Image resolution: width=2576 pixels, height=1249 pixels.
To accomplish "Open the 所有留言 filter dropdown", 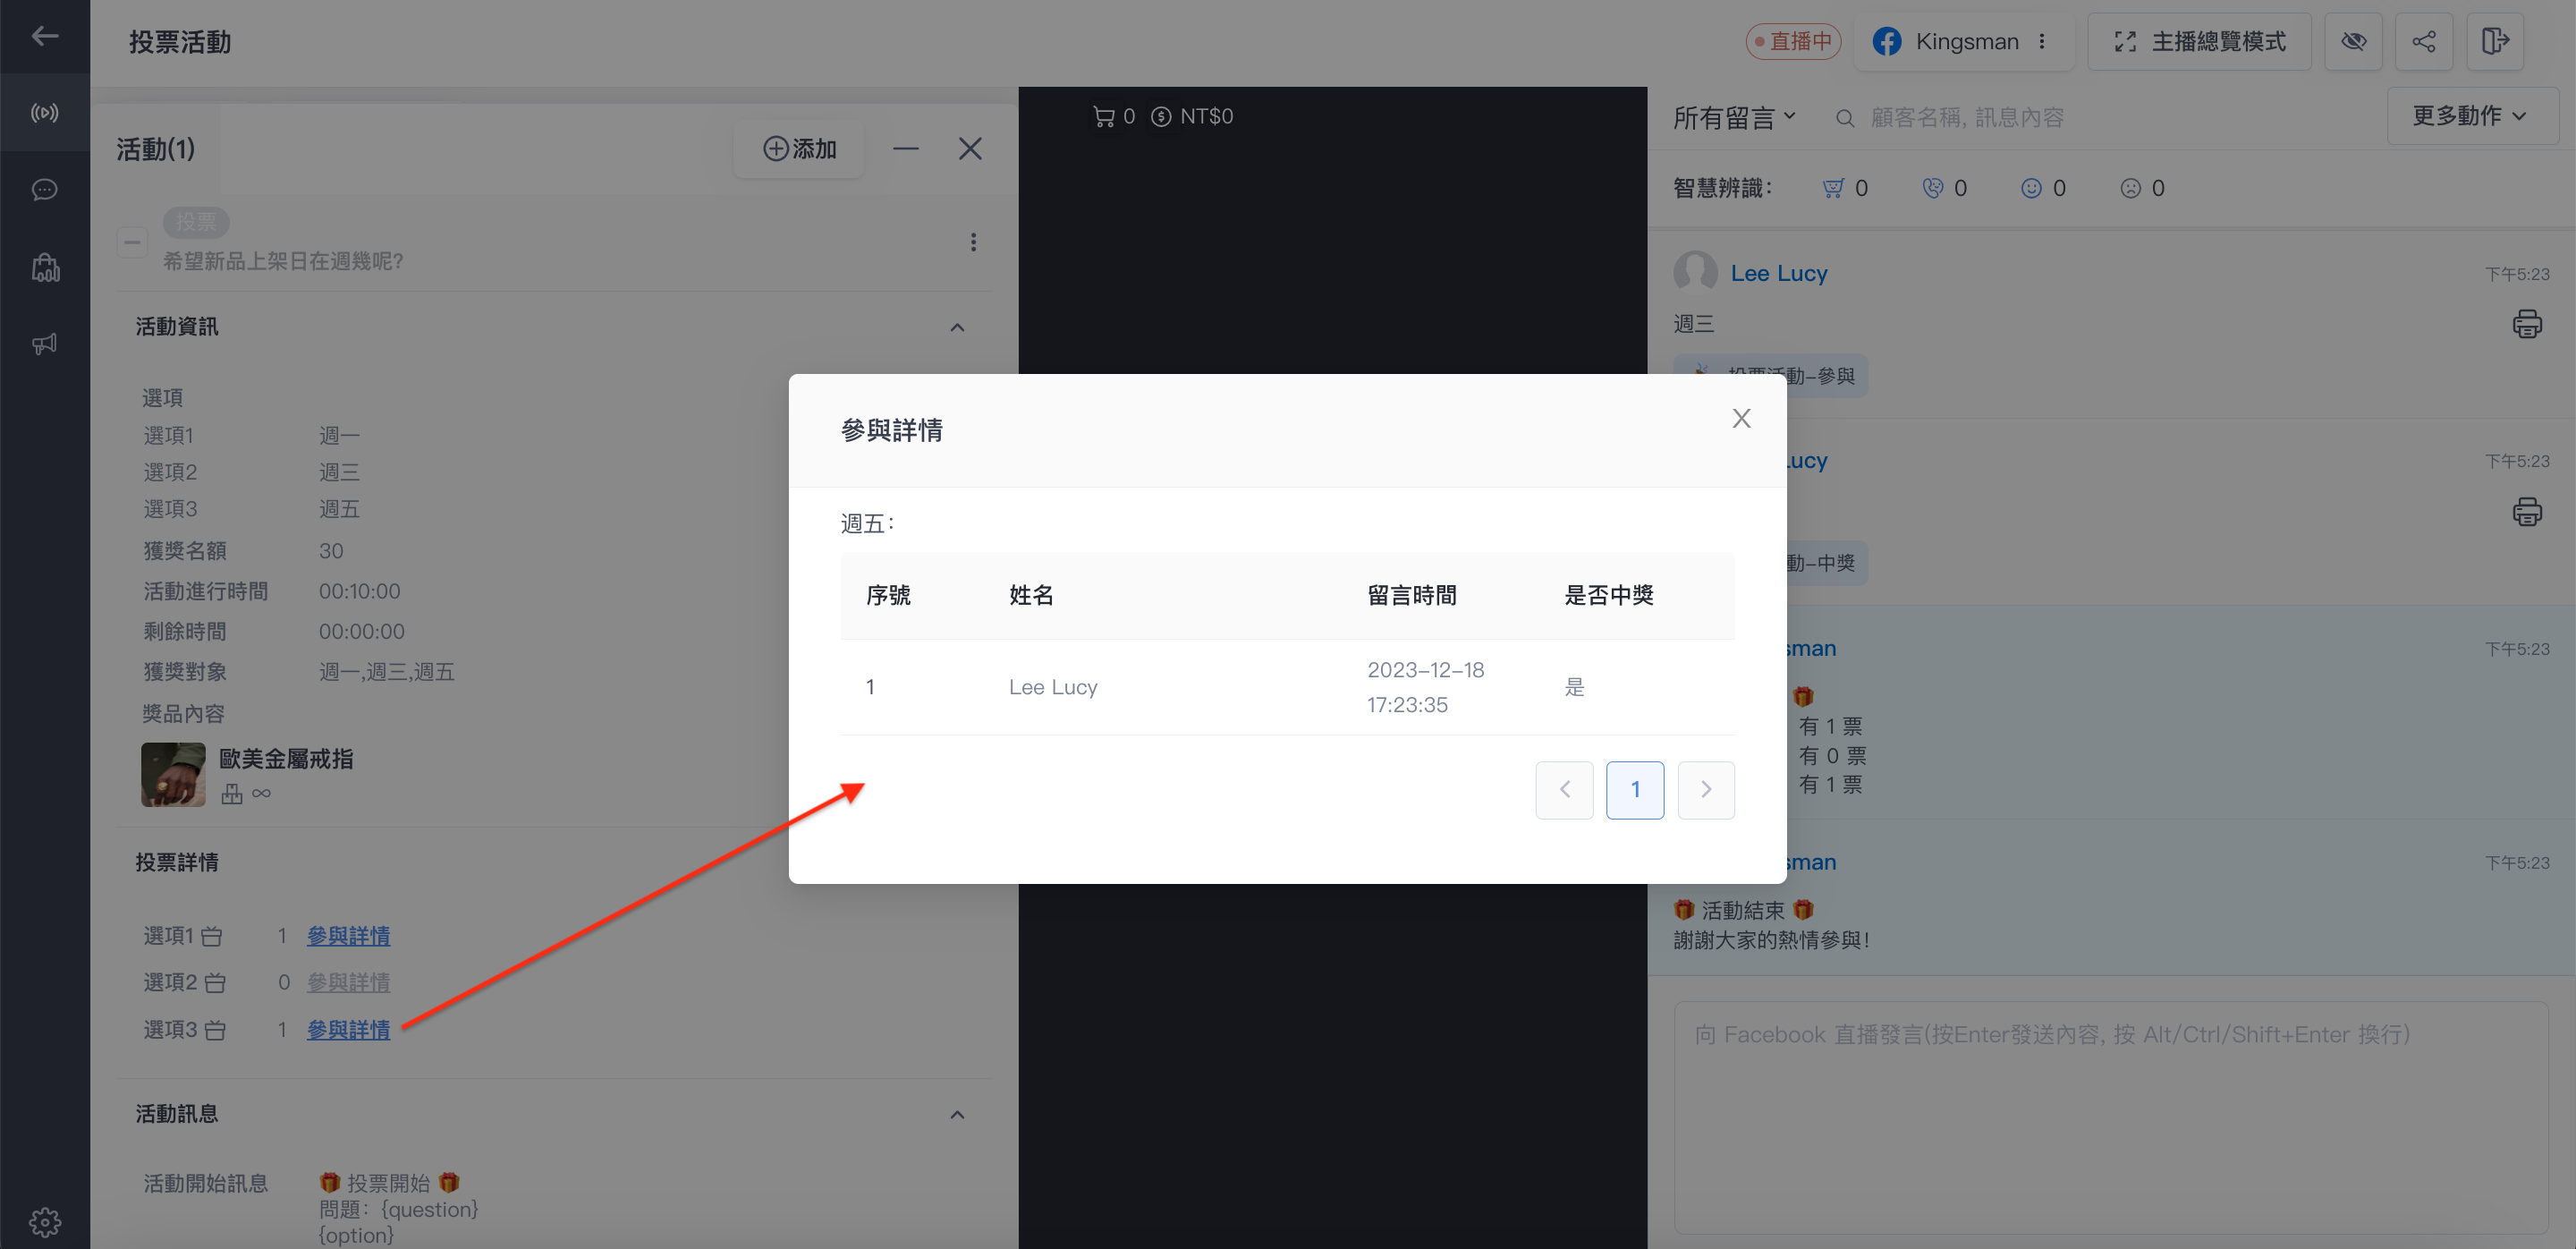I will pyautogui.click(x=1735, y=117).
